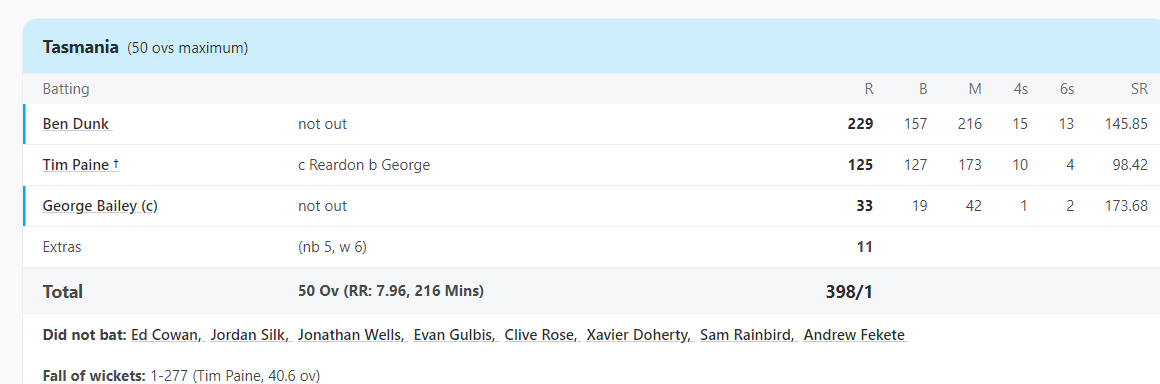This screenshot has height=384, width=1160.
Task: Open Ben Dunk's player profile
Action: click(x=77, y=124)
